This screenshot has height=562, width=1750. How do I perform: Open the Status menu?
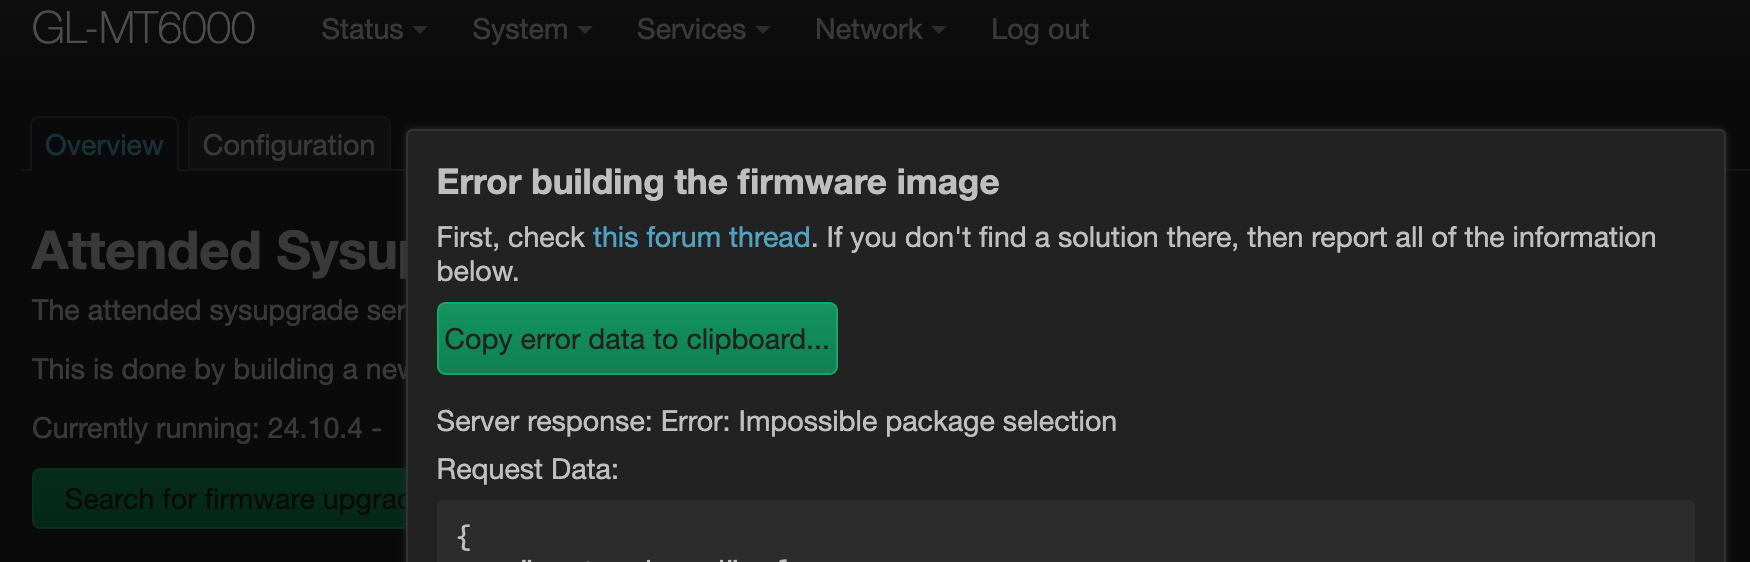(363, 30)
